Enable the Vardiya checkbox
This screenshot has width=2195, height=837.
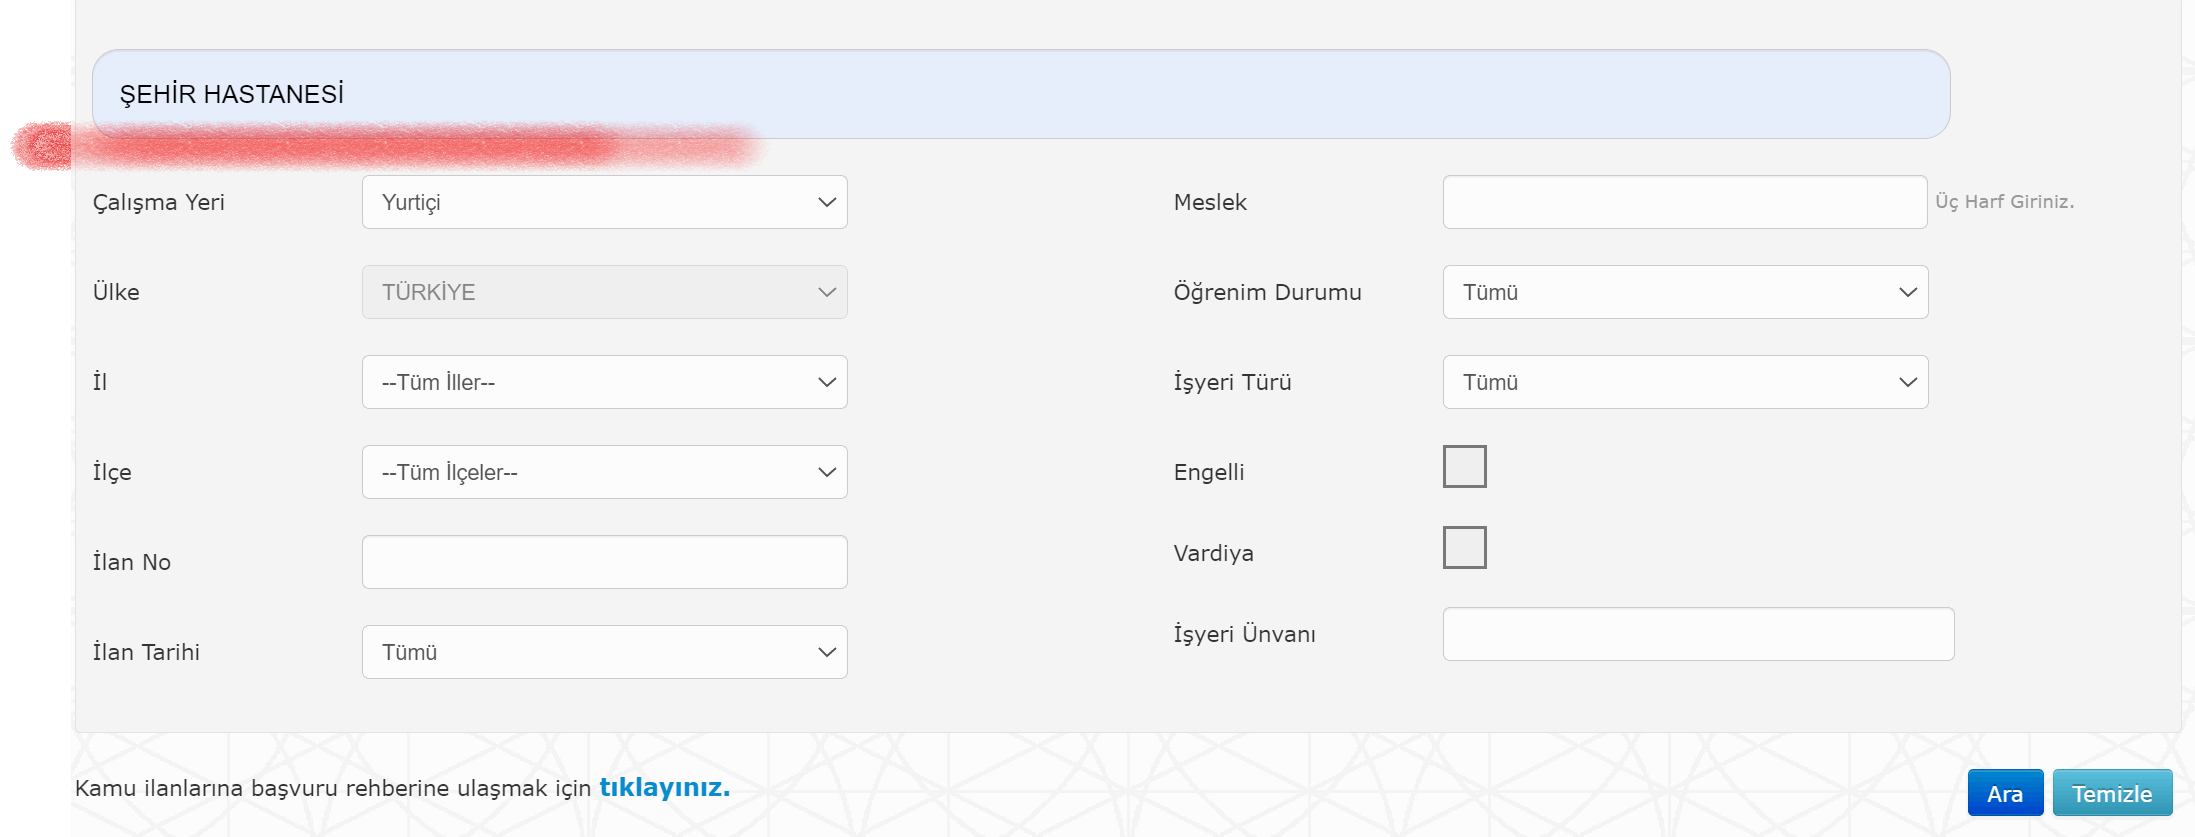[x=1465, y=548]
